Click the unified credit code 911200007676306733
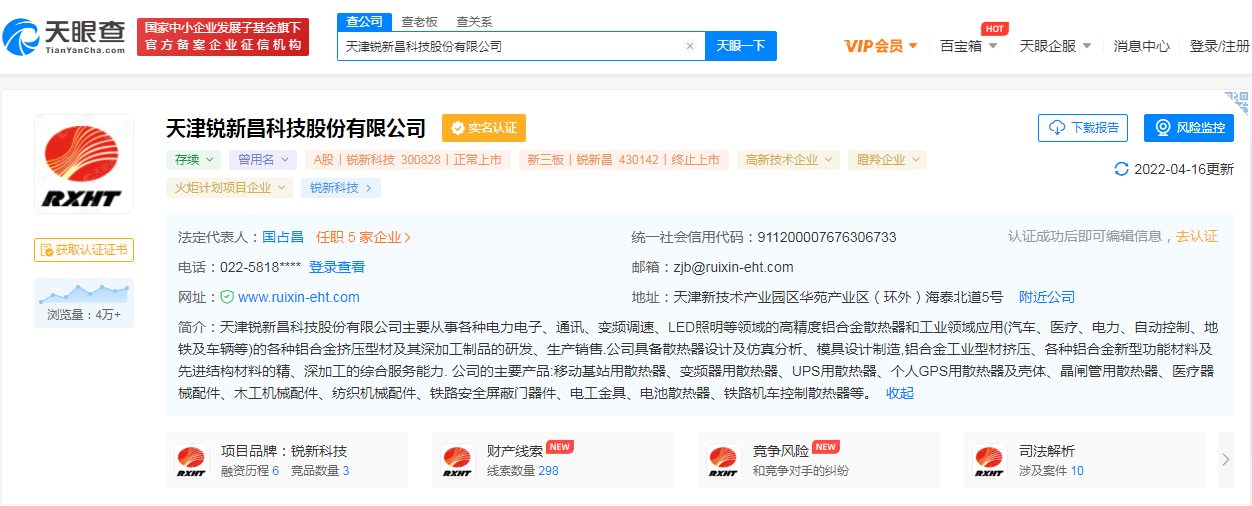The image size is (1252, 506). coord(827,238)
